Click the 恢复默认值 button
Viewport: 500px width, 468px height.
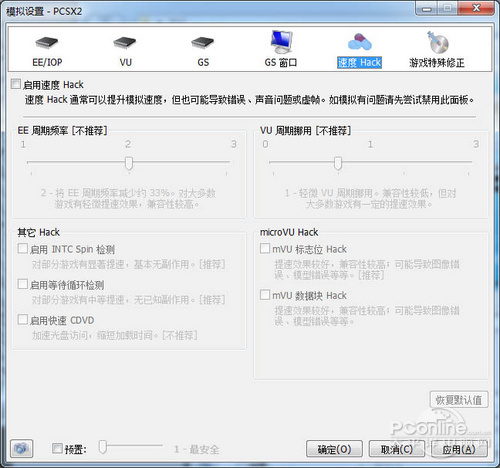pyautogui.click(x=459, y=400)
